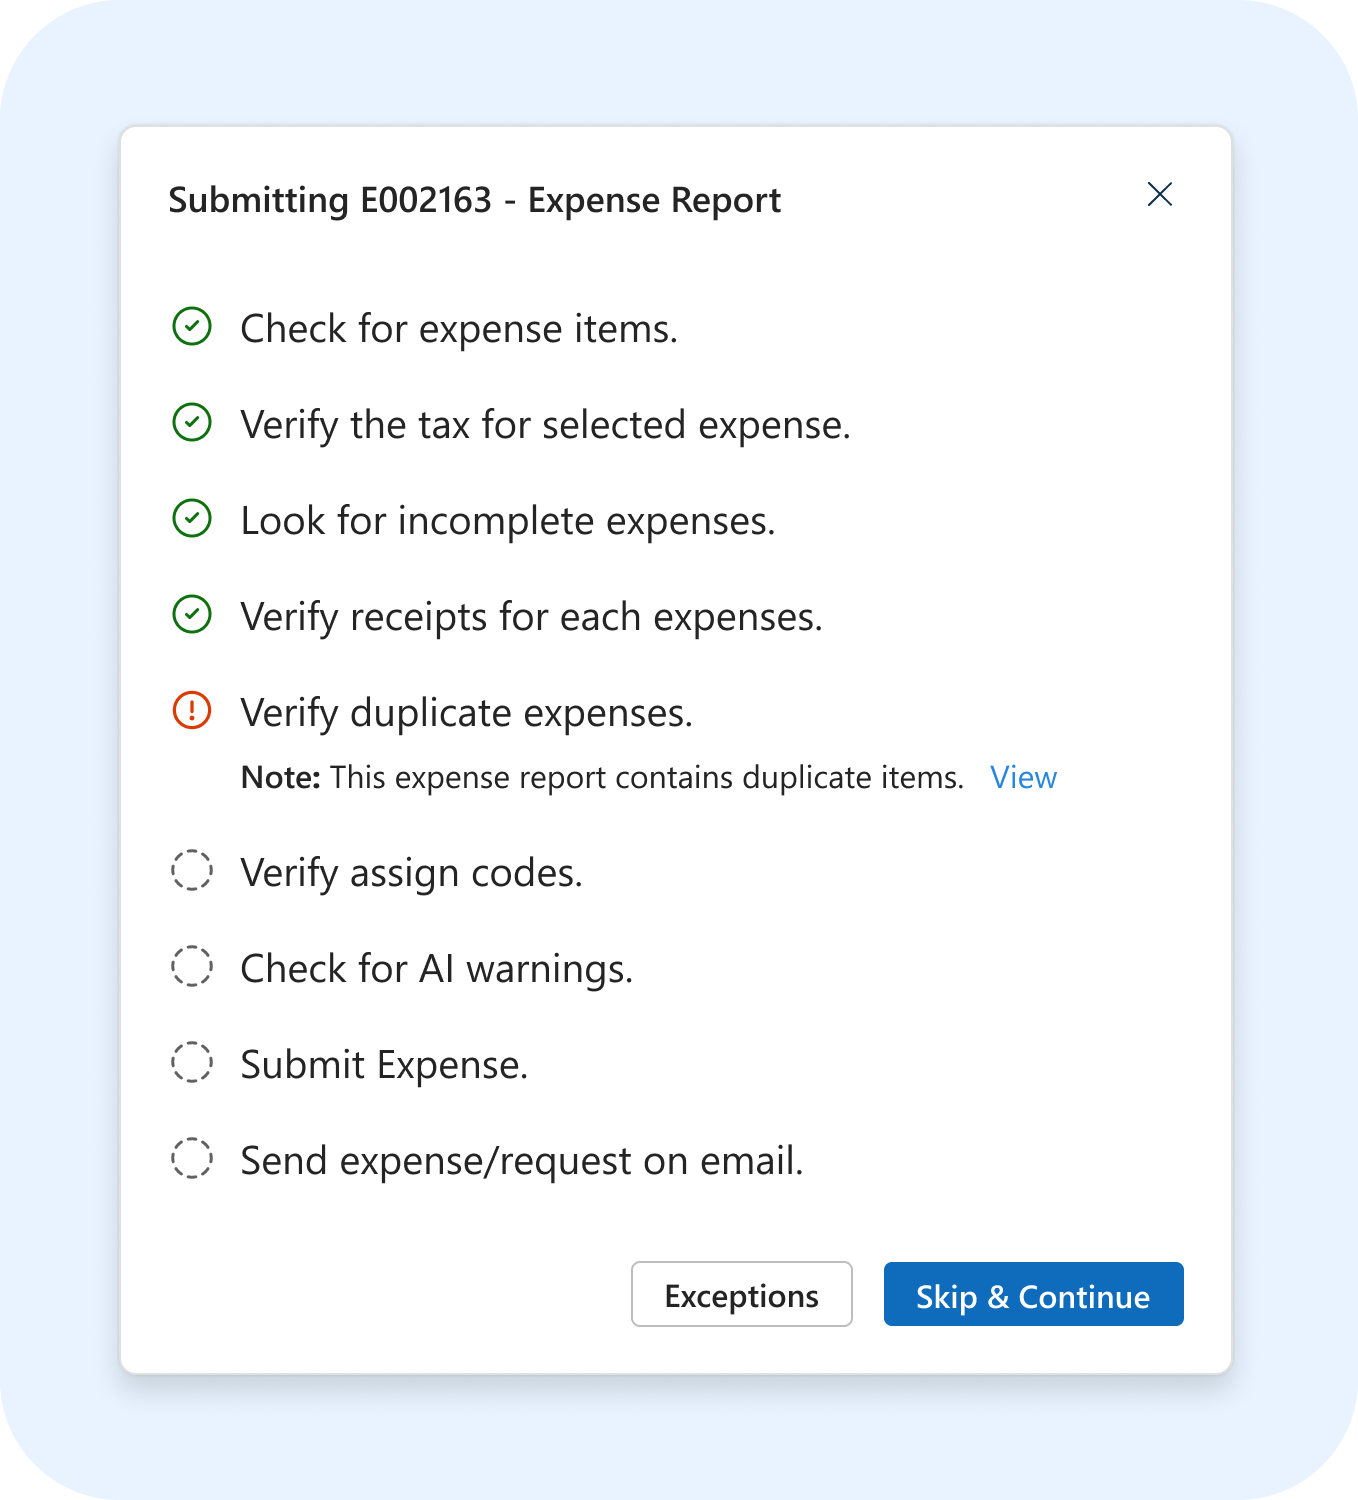Select the Check for AI warnings step
Image resolution: width=1358 pixels, height=1500 pixels.
coord(436,967)
